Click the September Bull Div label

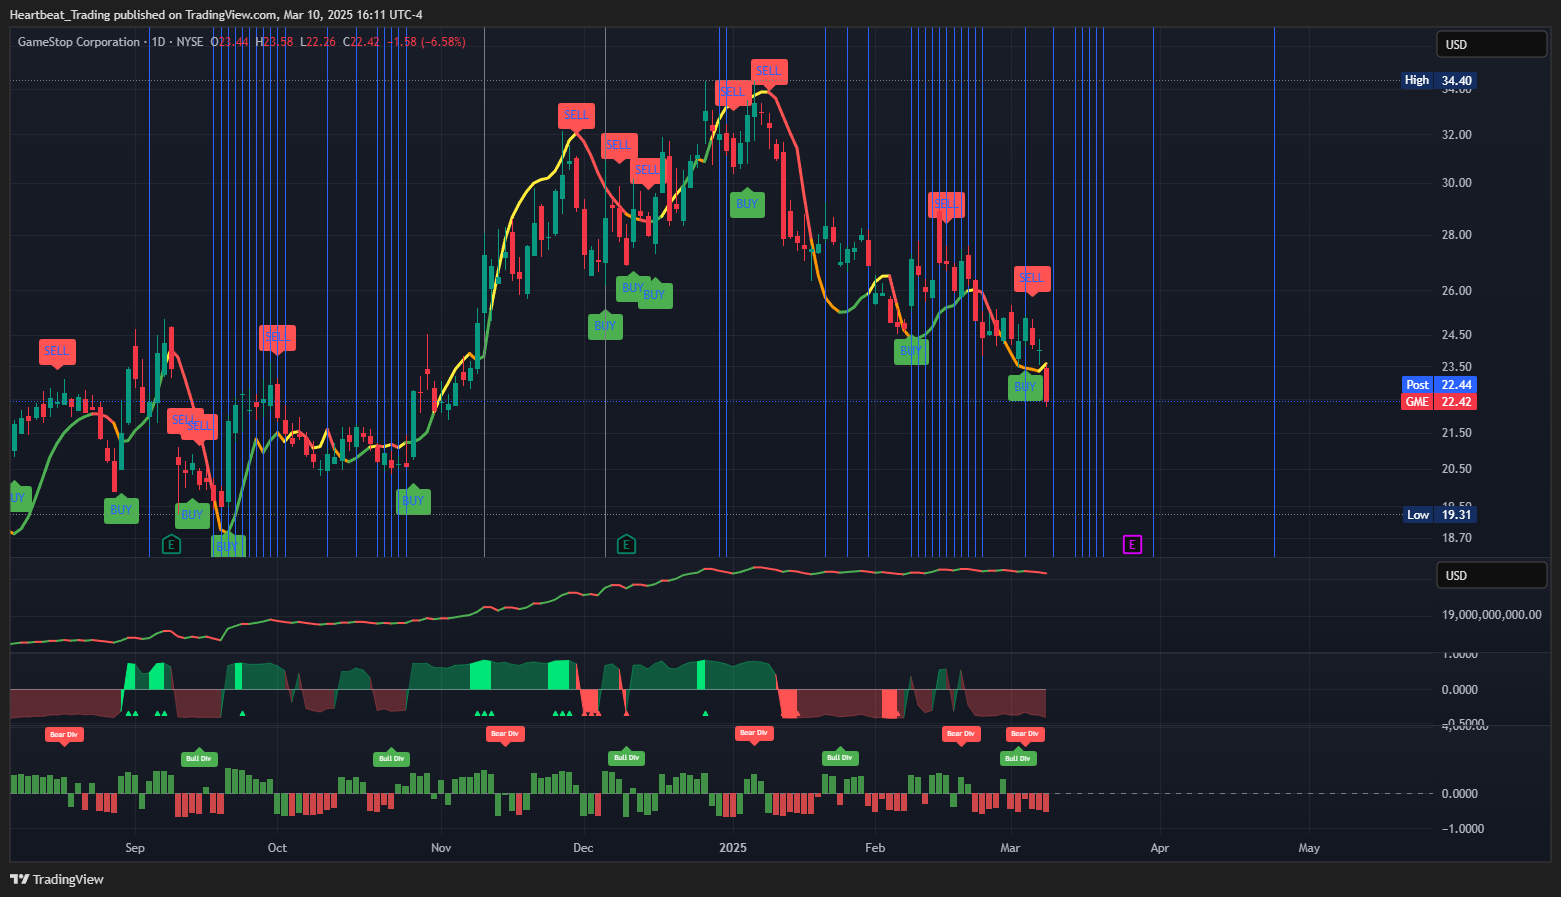pyautogui.click(x=199, y=758)
